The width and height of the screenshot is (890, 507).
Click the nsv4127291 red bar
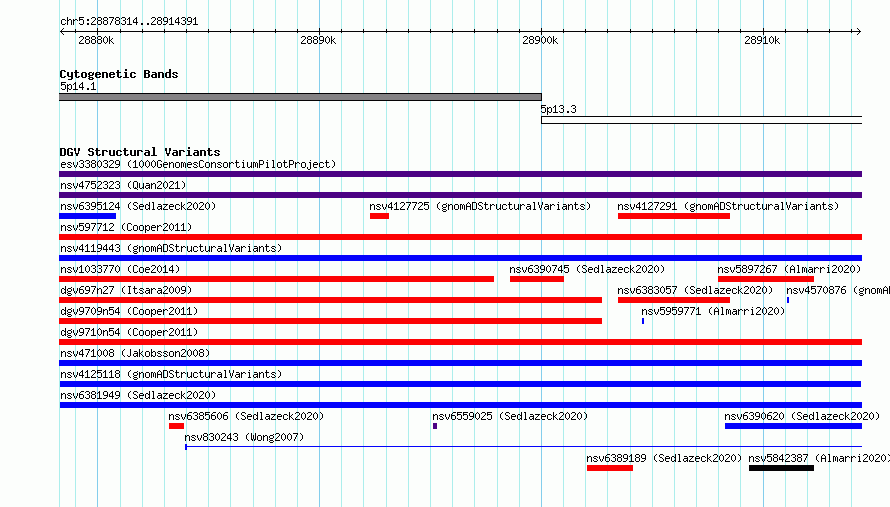coord(674,216)
